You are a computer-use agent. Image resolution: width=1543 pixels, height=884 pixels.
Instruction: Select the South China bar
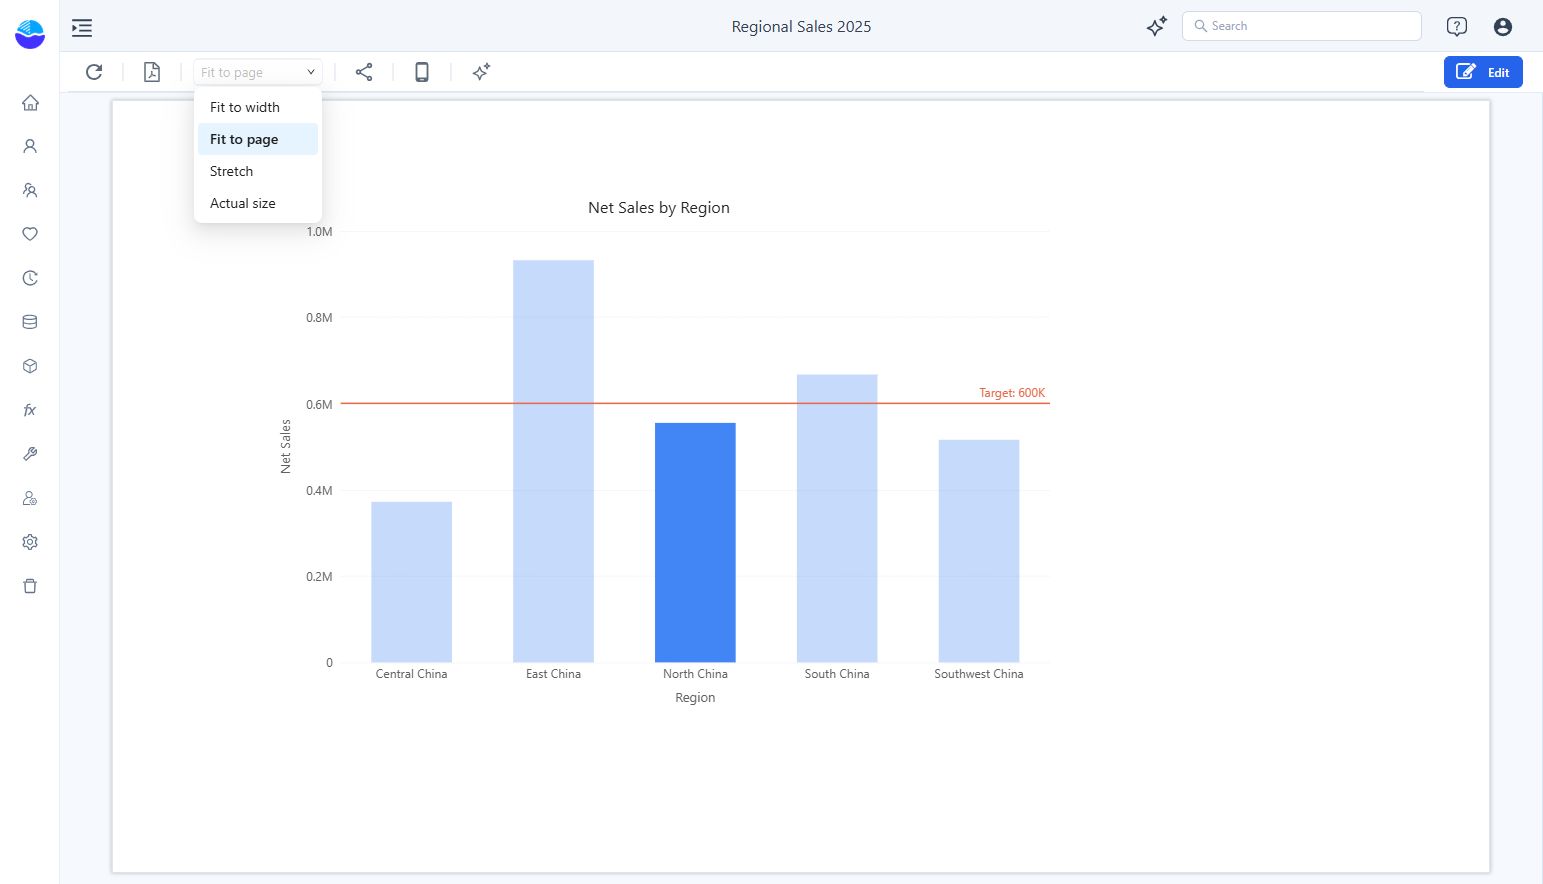(x=837, y=518)
